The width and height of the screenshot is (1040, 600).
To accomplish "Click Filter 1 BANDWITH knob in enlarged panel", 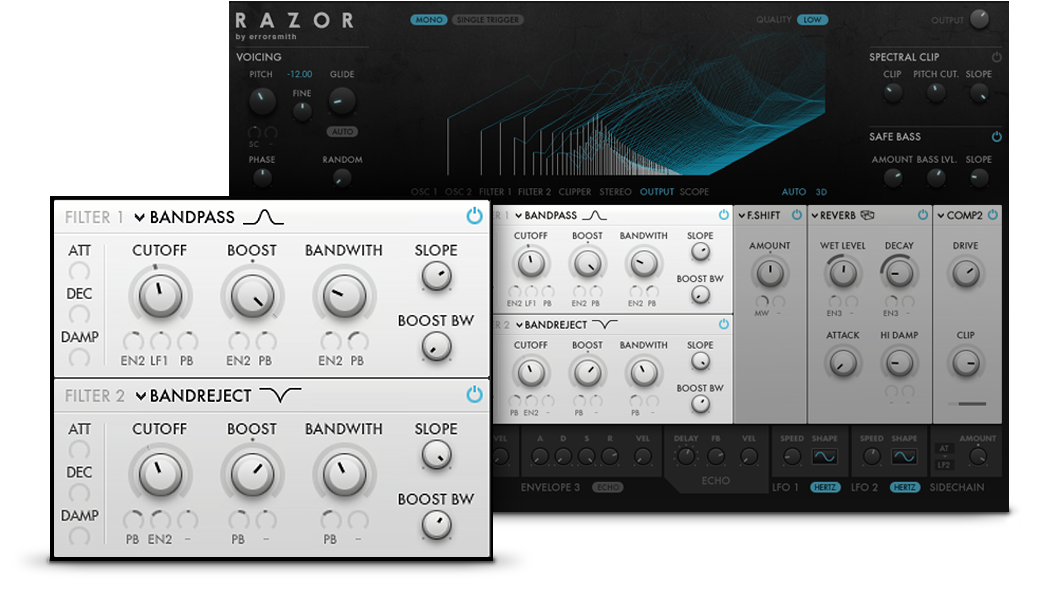I will point(344,296).
